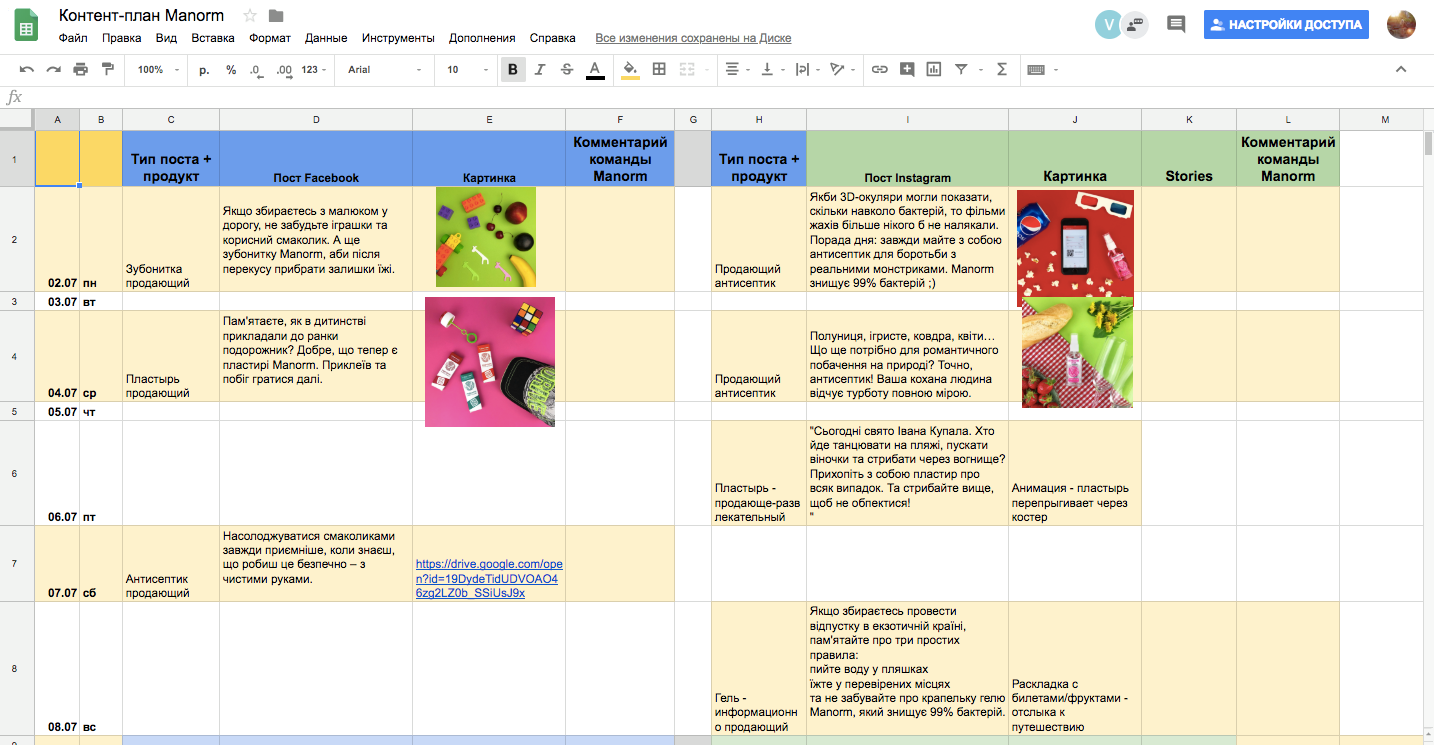
Task: Create a filter with funnel icon
Action: (x=961, y=69)
